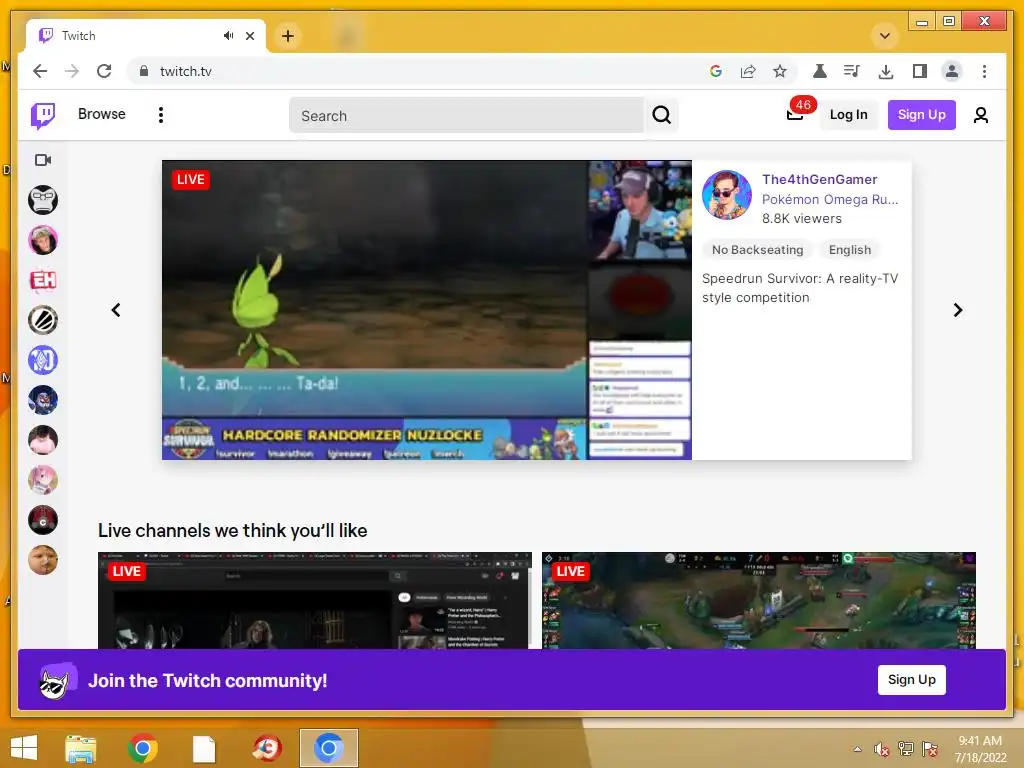The height and width of the screenshot is (768, 1024).
Task: Click the taskbar clock showing 9:41 AM
Action: click(x=980, y=749)
